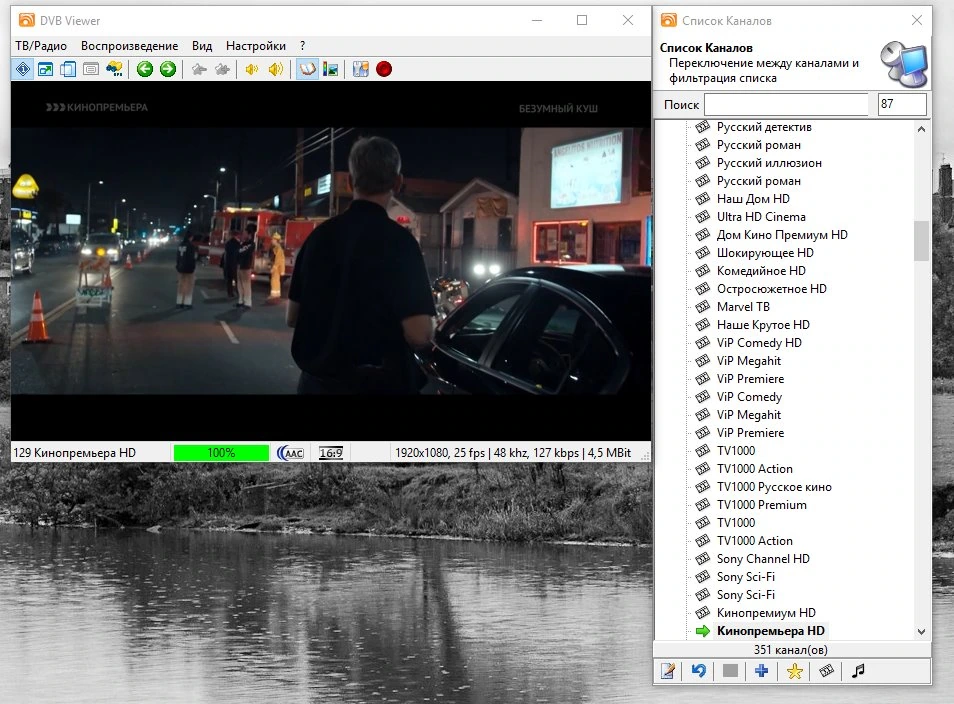Open the Настройки menu
This screenshot has width=954, height=704.
coord(256,46)
